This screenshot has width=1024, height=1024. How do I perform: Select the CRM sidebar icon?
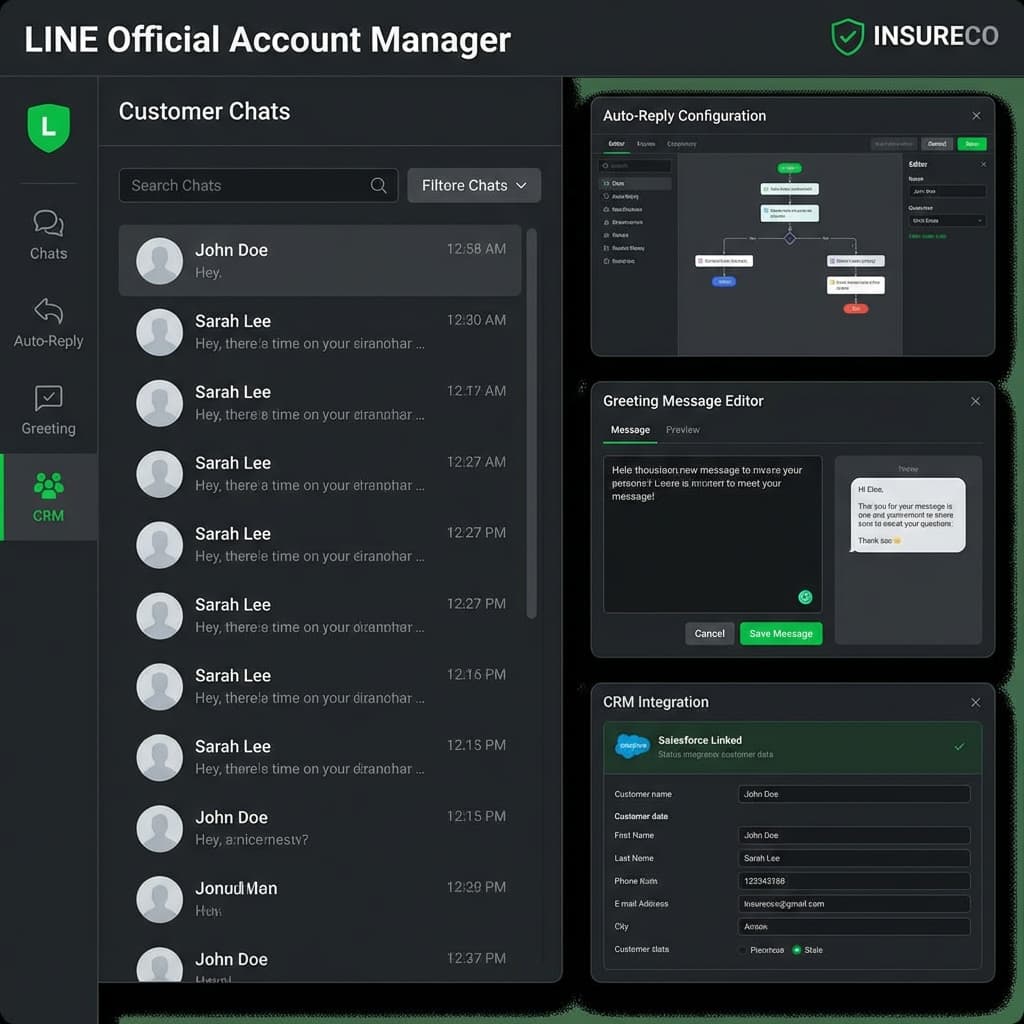pyautogui.click(x=48, y=497)
